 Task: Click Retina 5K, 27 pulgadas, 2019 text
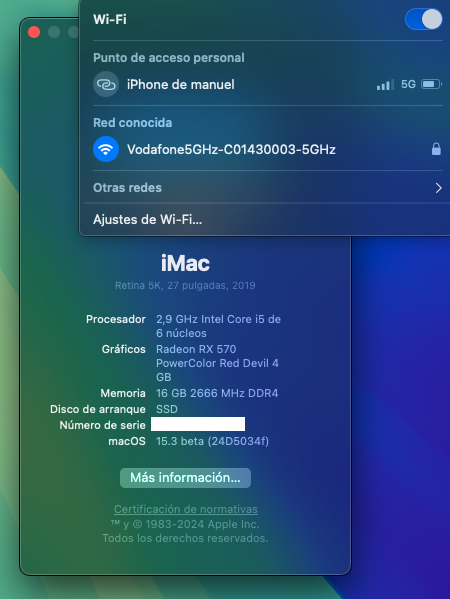185,285
